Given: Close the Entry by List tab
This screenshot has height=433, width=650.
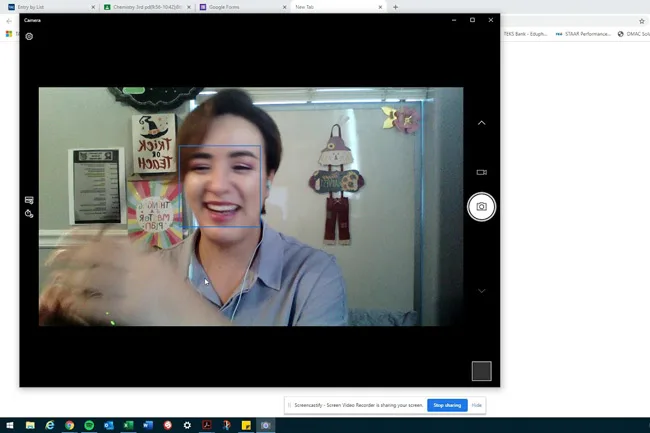Looking at the screenshot, I should (x=93, y=7).
